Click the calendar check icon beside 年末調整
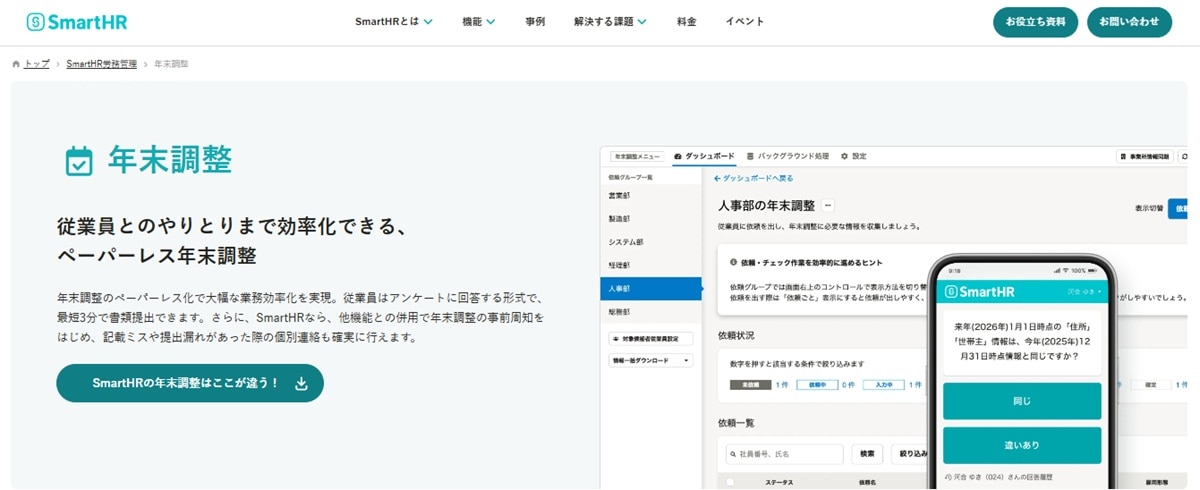This screenshot has height=490, width=1200. pos(79,160)
